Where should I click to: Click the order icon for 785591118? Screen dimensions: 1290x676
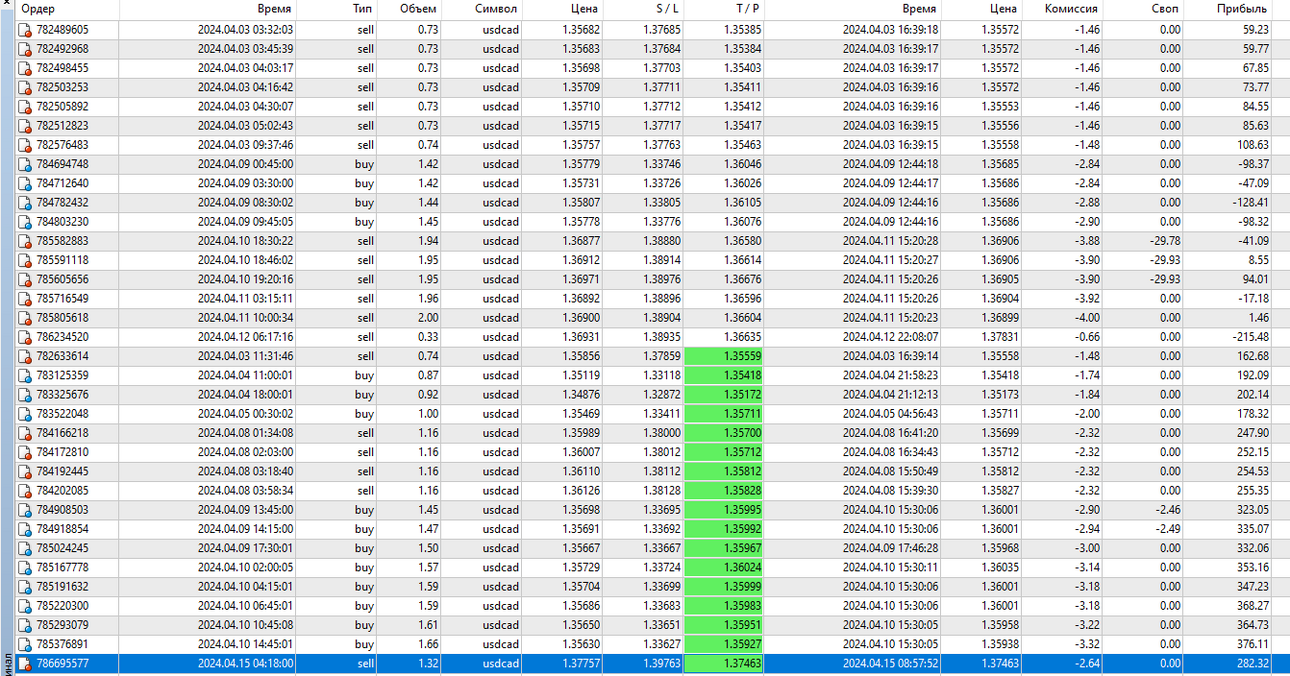25,260
